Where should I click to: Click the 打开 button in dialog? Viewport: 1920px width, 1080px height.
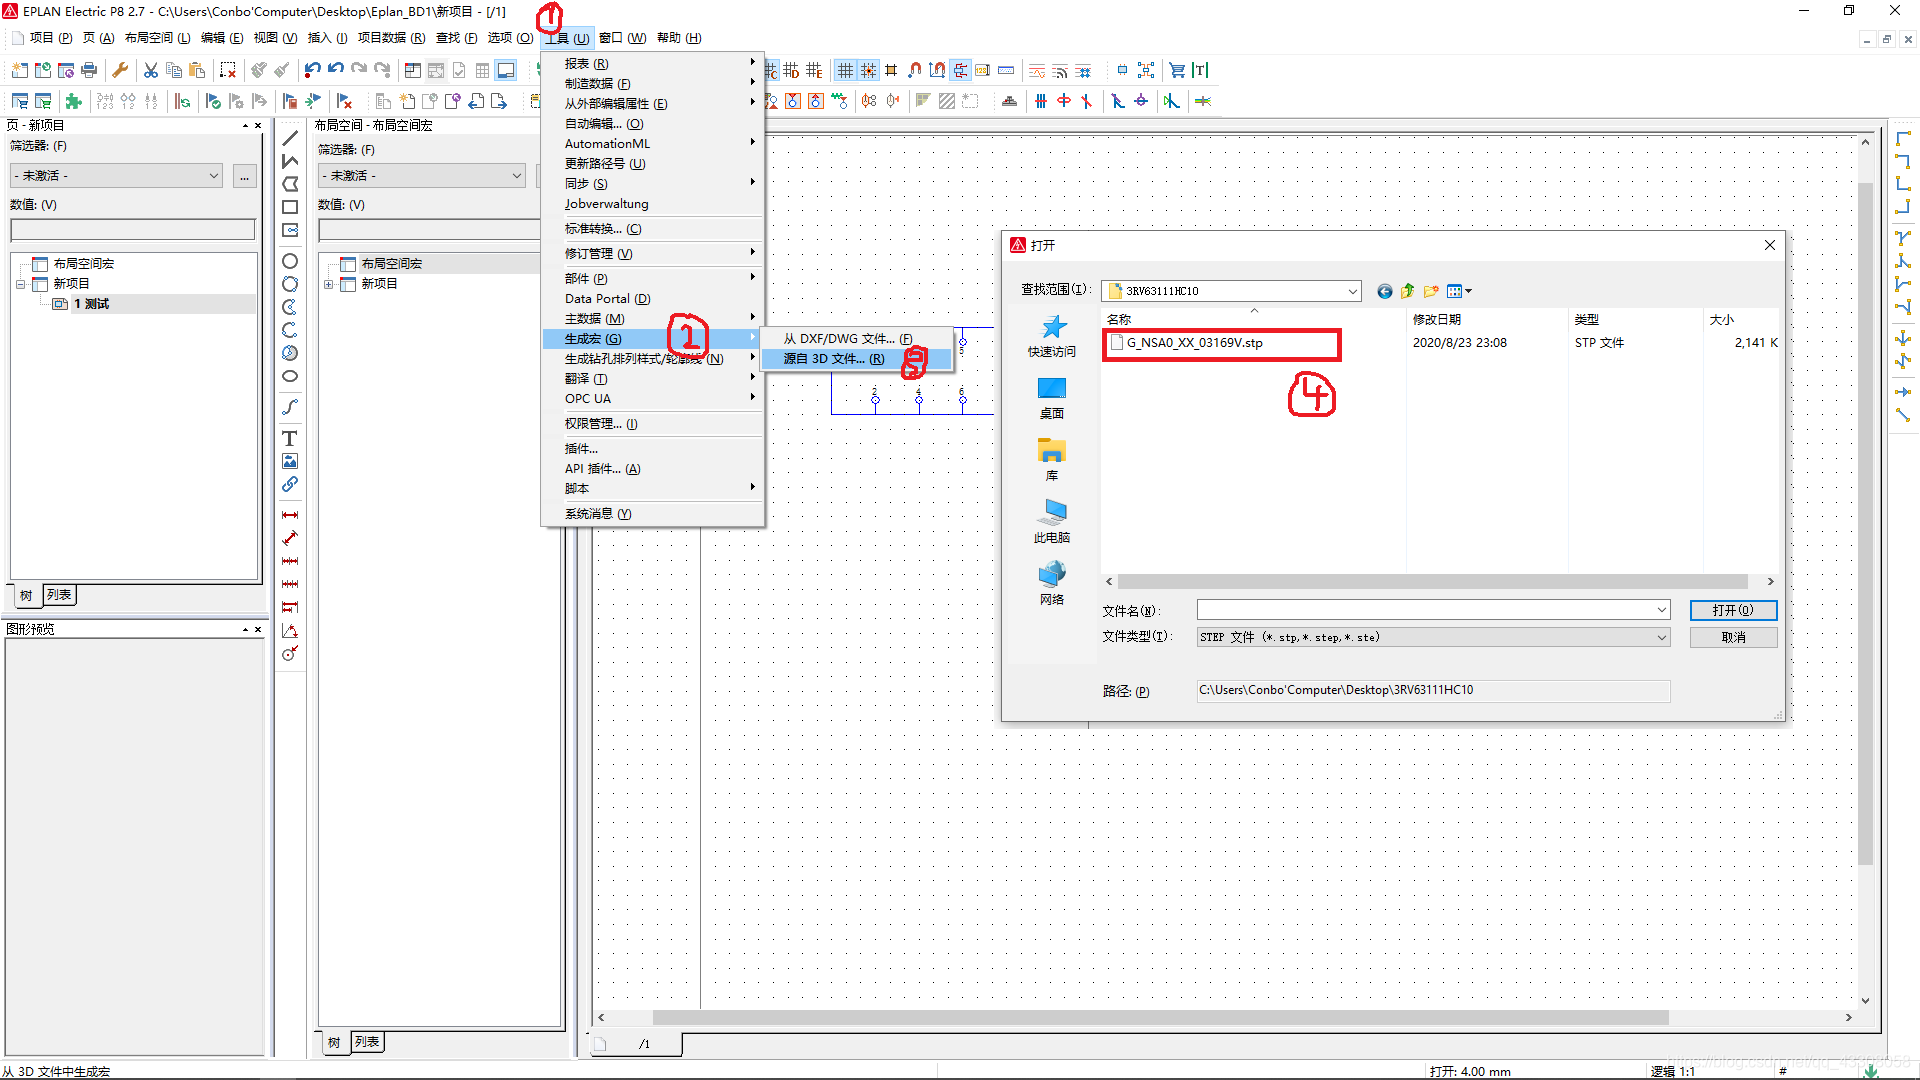[x=1732, y=610]
